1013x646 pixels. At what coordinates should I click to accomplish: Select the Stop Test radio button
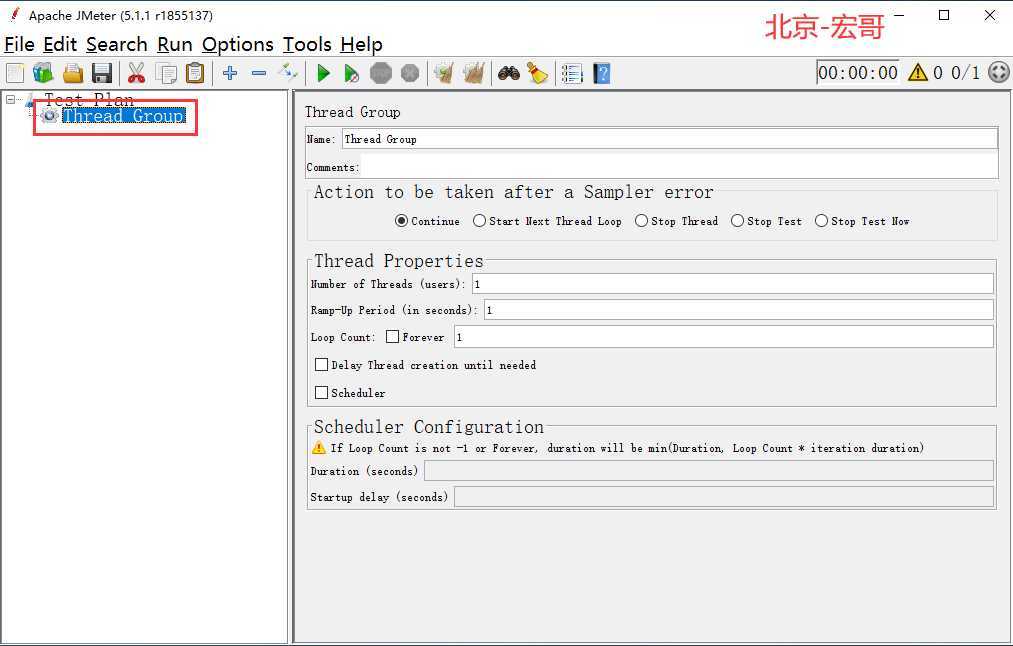click(737, 221)
